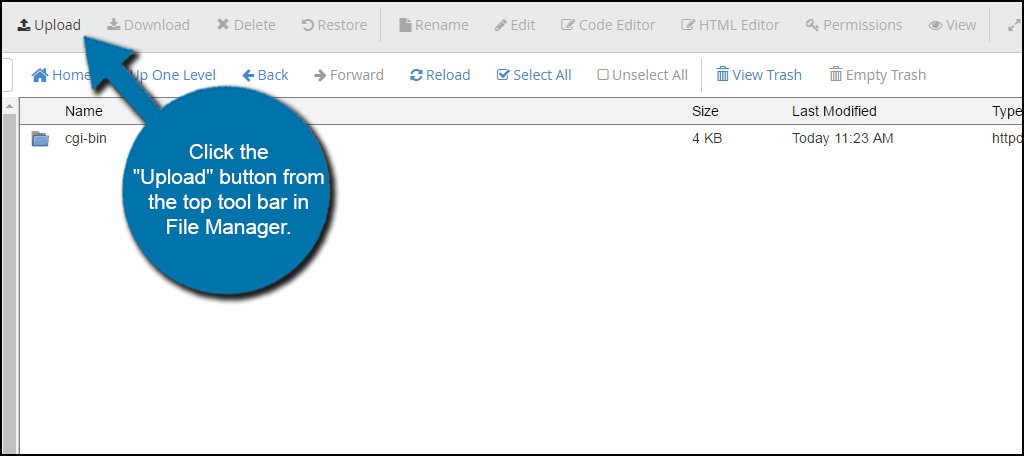Viewport: 1024px width, 456px height.
Task: Open the Permissions tool
Action: (854, 25)
